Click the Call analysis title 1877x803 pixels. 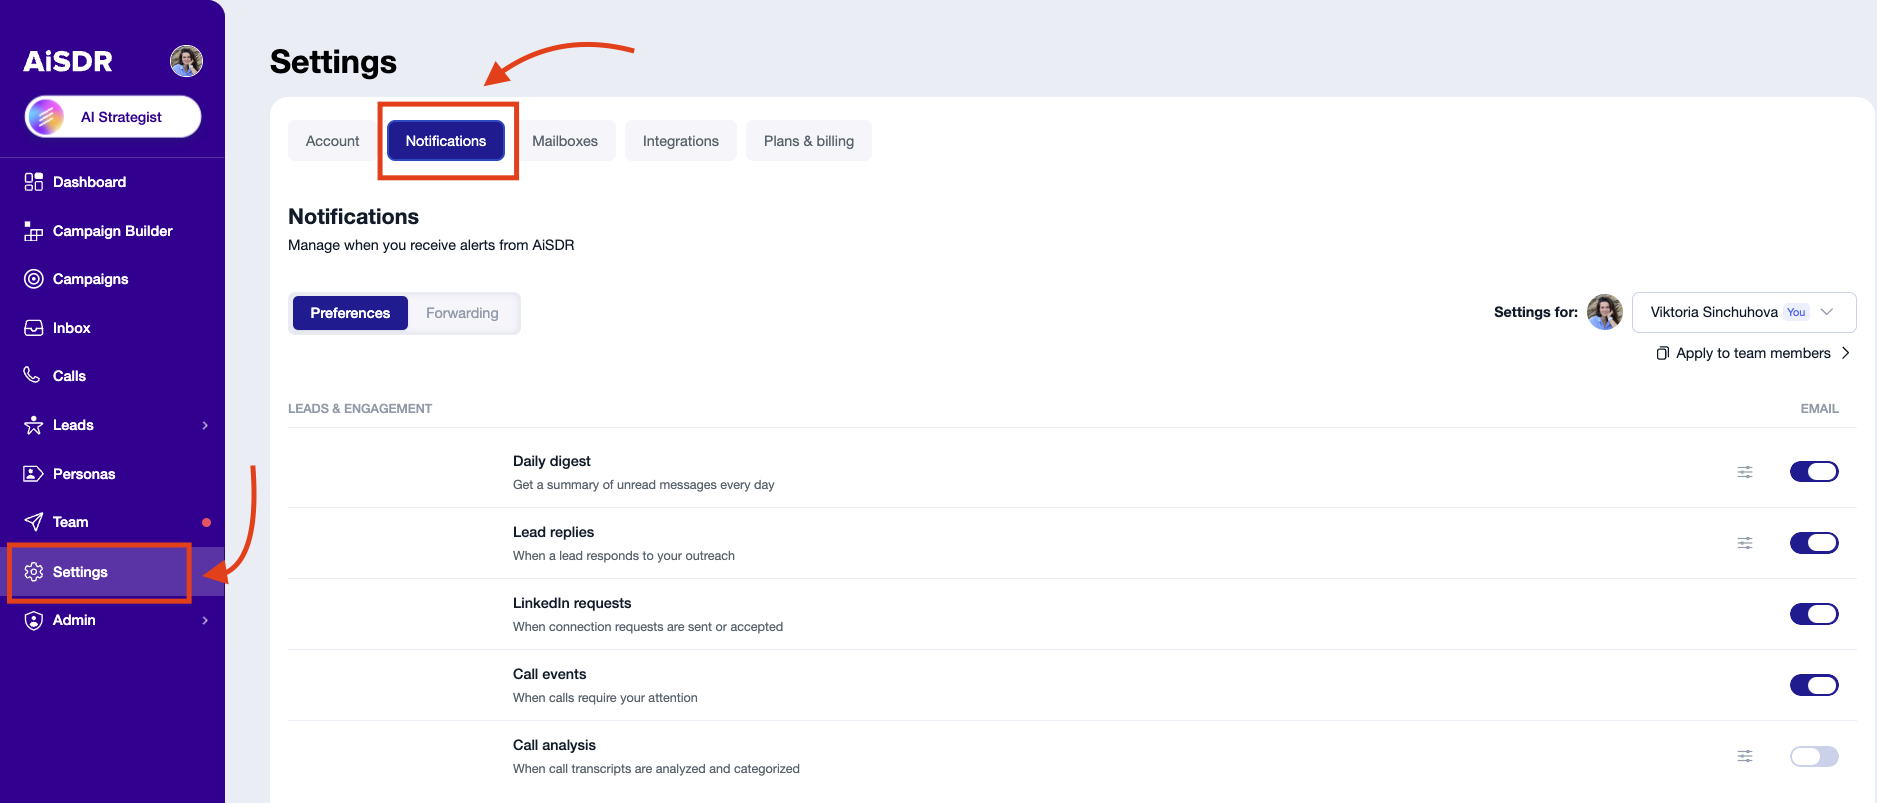click(x=554, y=745)
